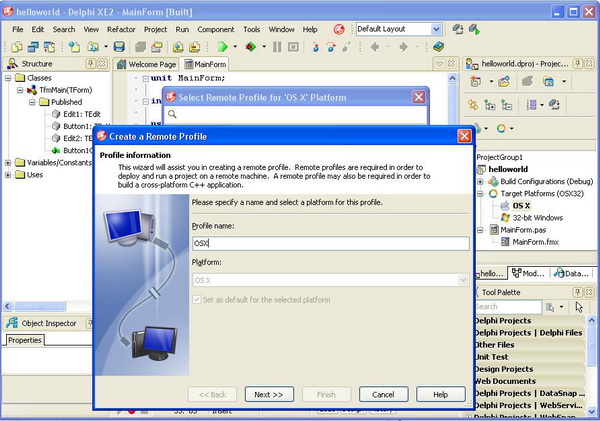The height and width of the screenshot is (421, 600).
Task: Open the Unit Test palette category
Action: (x=529, y=357)
